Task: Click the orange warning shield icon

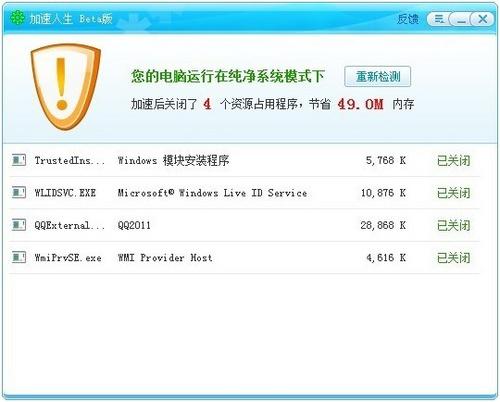Action: tap(65, 86)
